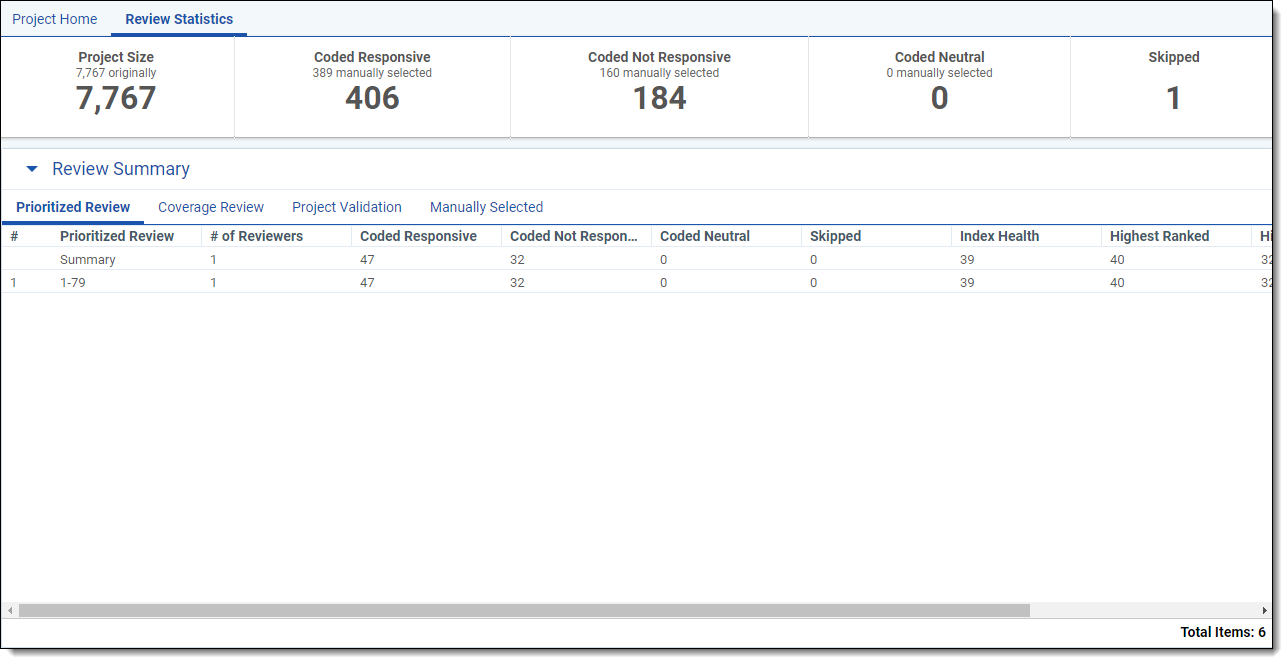The width and height of the screenshot is (1288, 664).
Task: Select the Prioritized Review tab
Action: click(73, 207)
